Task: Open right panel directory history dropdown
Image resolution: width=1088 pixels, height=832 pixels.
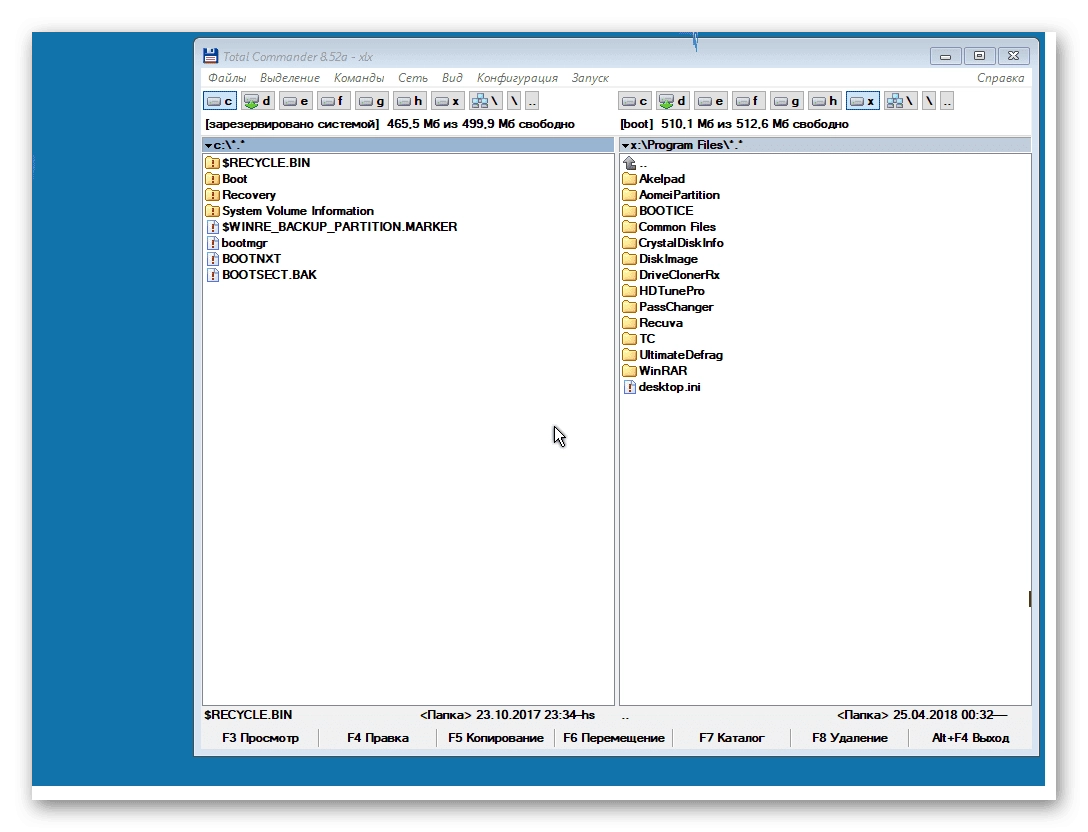Action: point(625,146)
